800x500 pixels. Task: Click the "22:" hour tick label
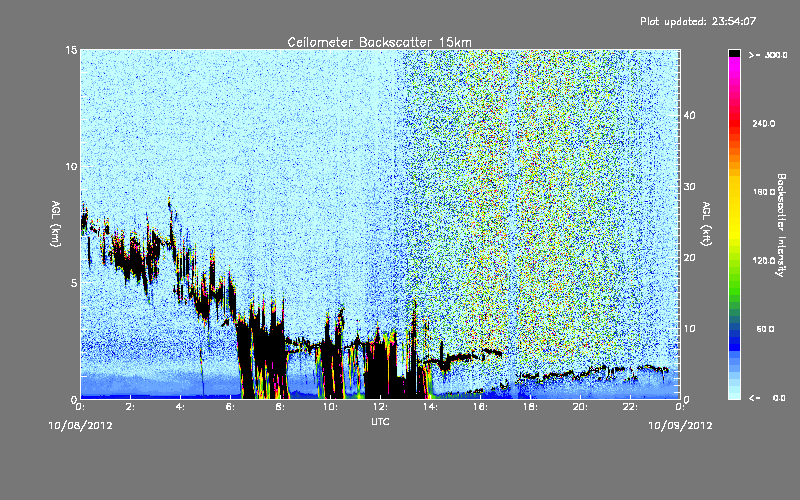click(x=631, y=407)
